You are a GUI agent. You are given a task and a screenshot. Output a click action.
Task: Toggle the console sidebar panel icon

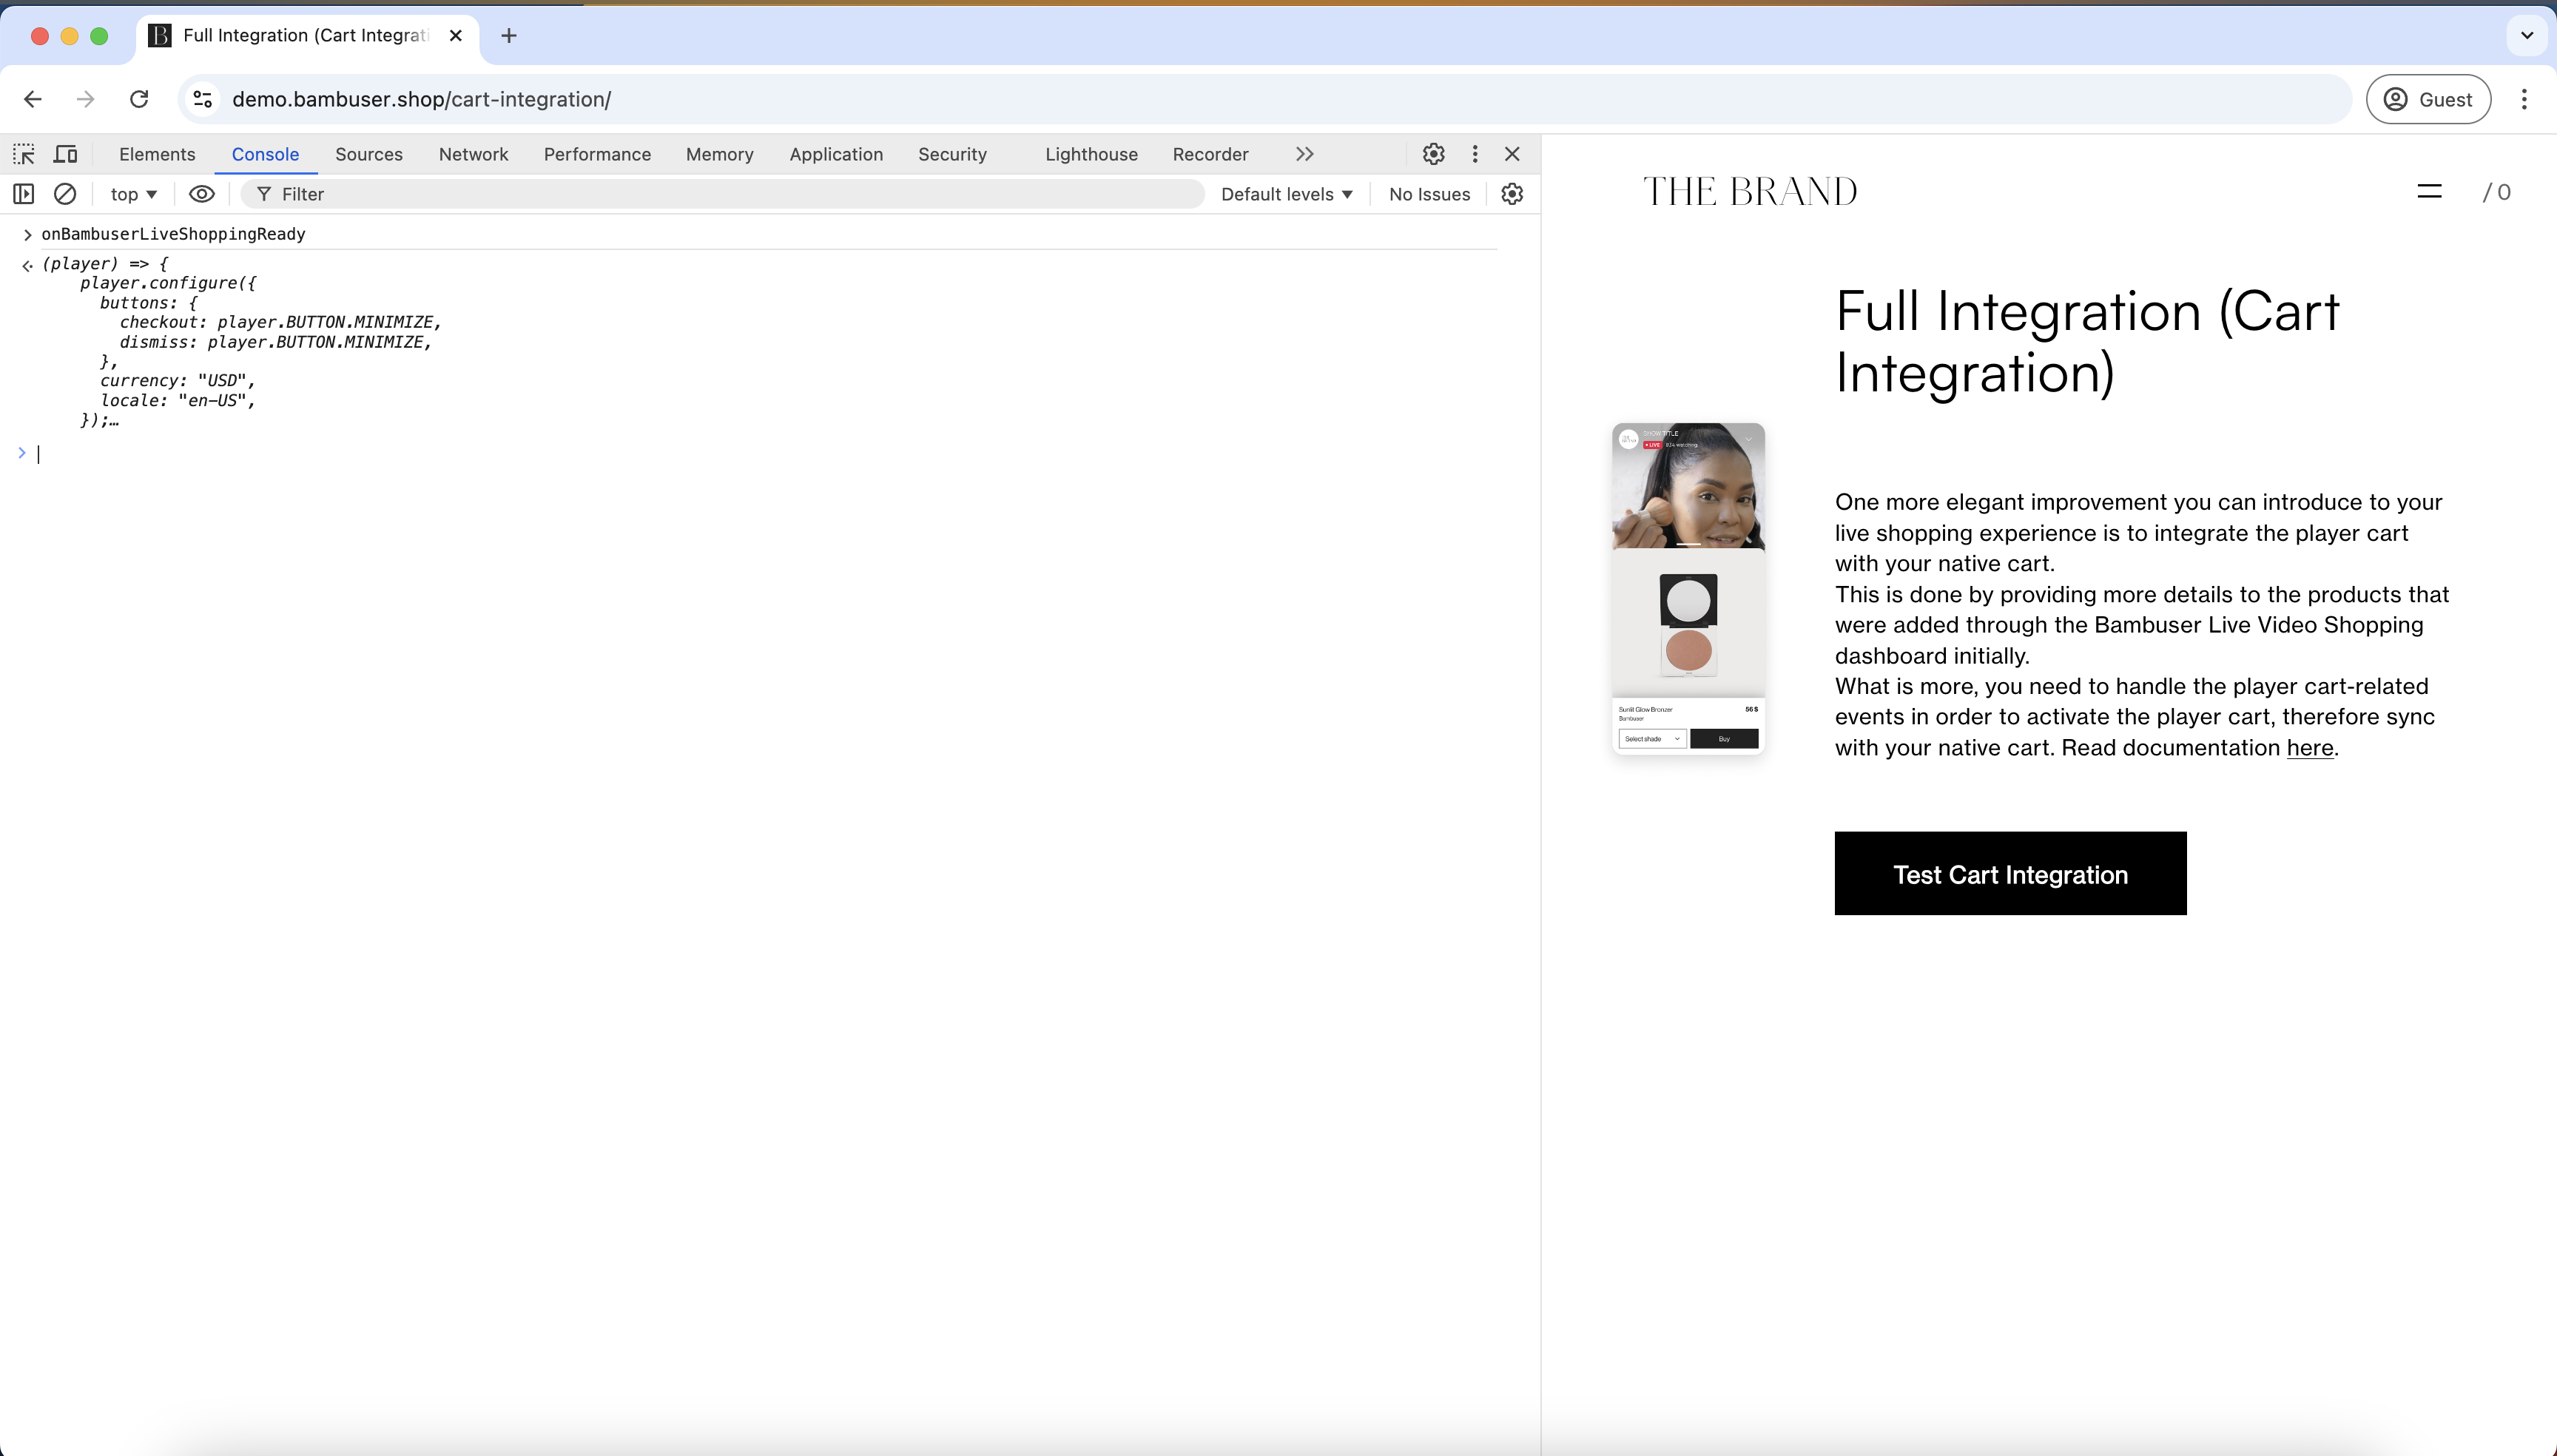[x=24, y=194]
